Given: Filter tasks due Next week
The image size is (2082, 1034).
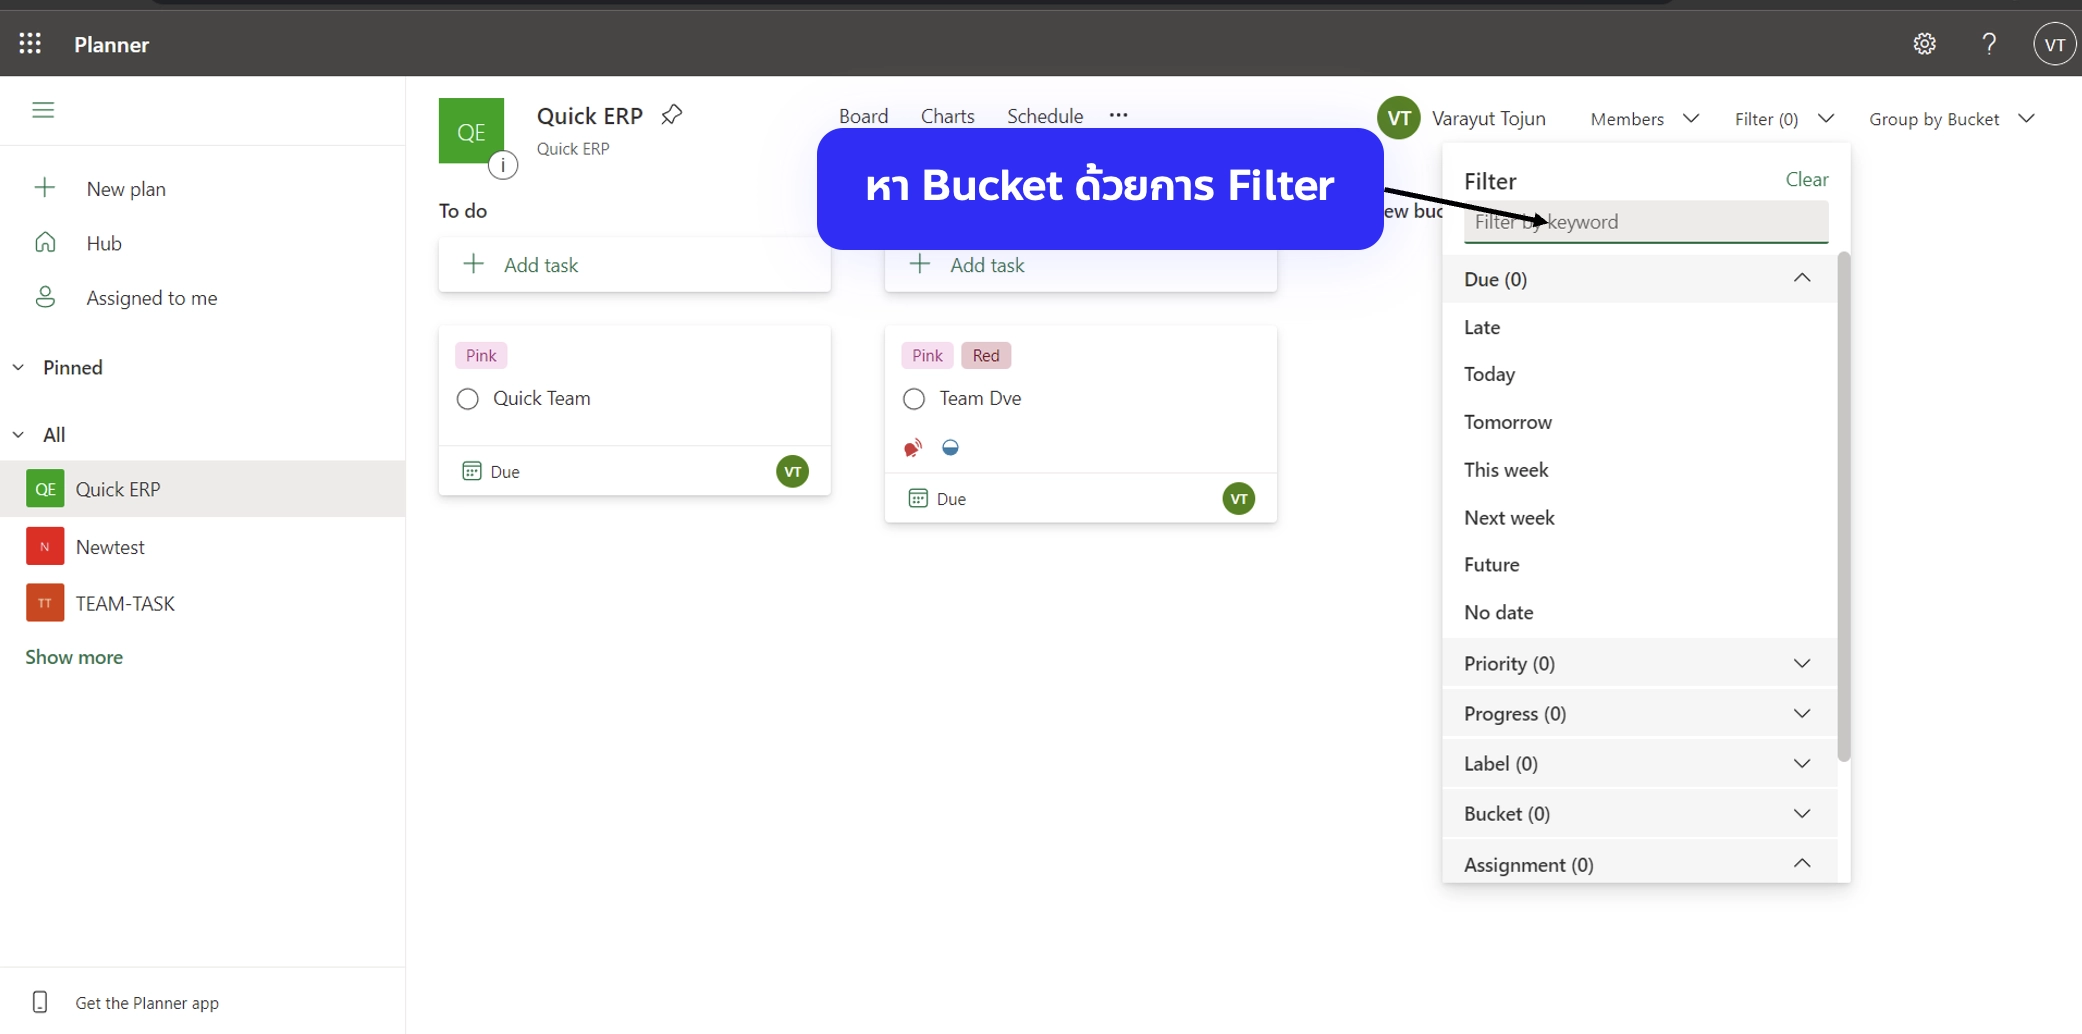Looking at the screenshot, I should (1508, 518).
